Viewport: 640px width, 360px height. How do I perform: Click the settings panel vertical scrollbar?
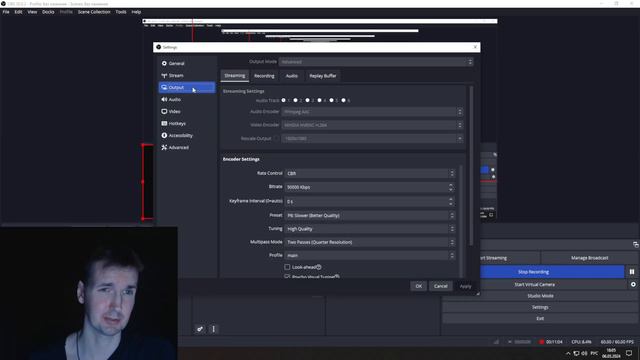click(471, 165)
